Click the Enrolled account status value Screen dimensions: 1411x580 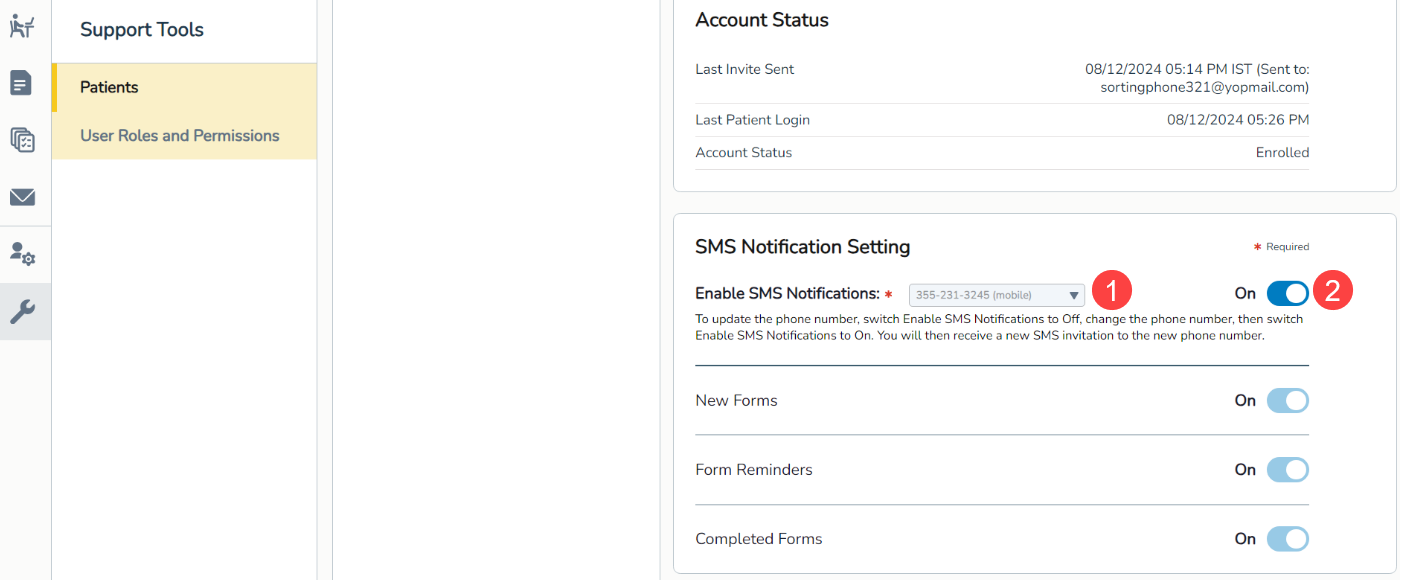pos(1282,153)
